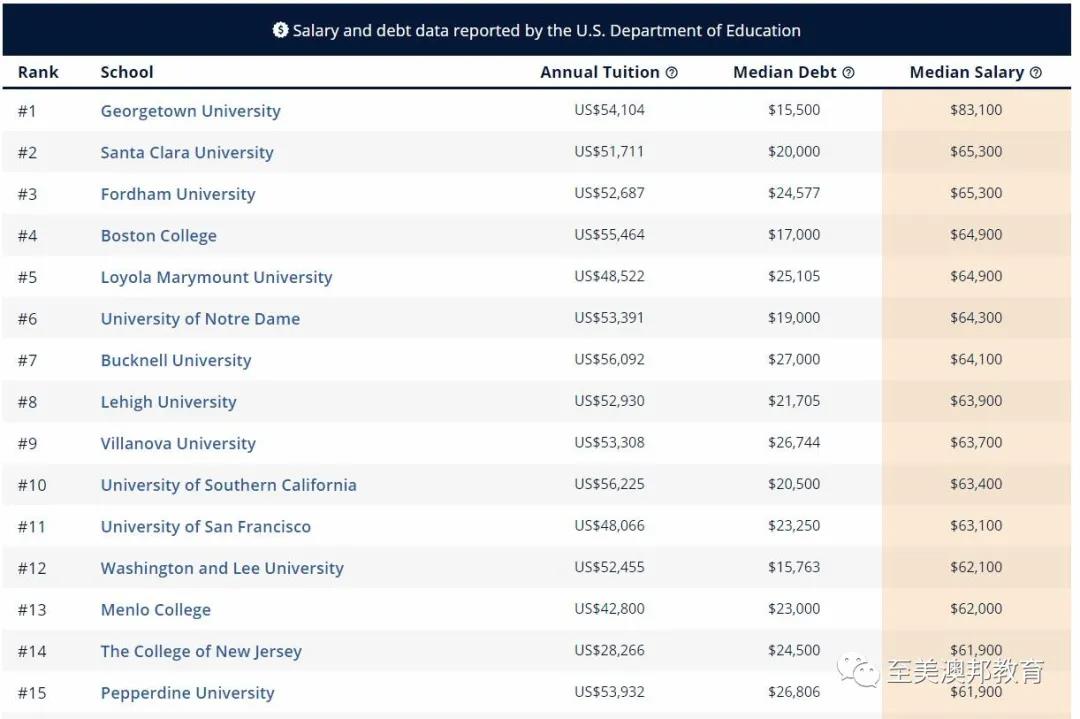The width and height of the screenshot is (1080, 719).
Task: Click the Annual Tuition help question icon
Action: click(672, 72)
